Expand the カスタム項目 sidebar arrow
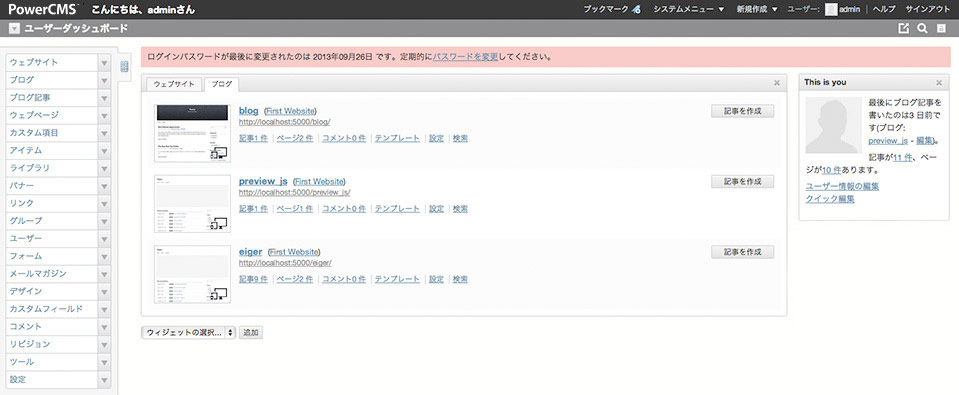The width and height of the screenshot is (959, 395). pos(104,133)
